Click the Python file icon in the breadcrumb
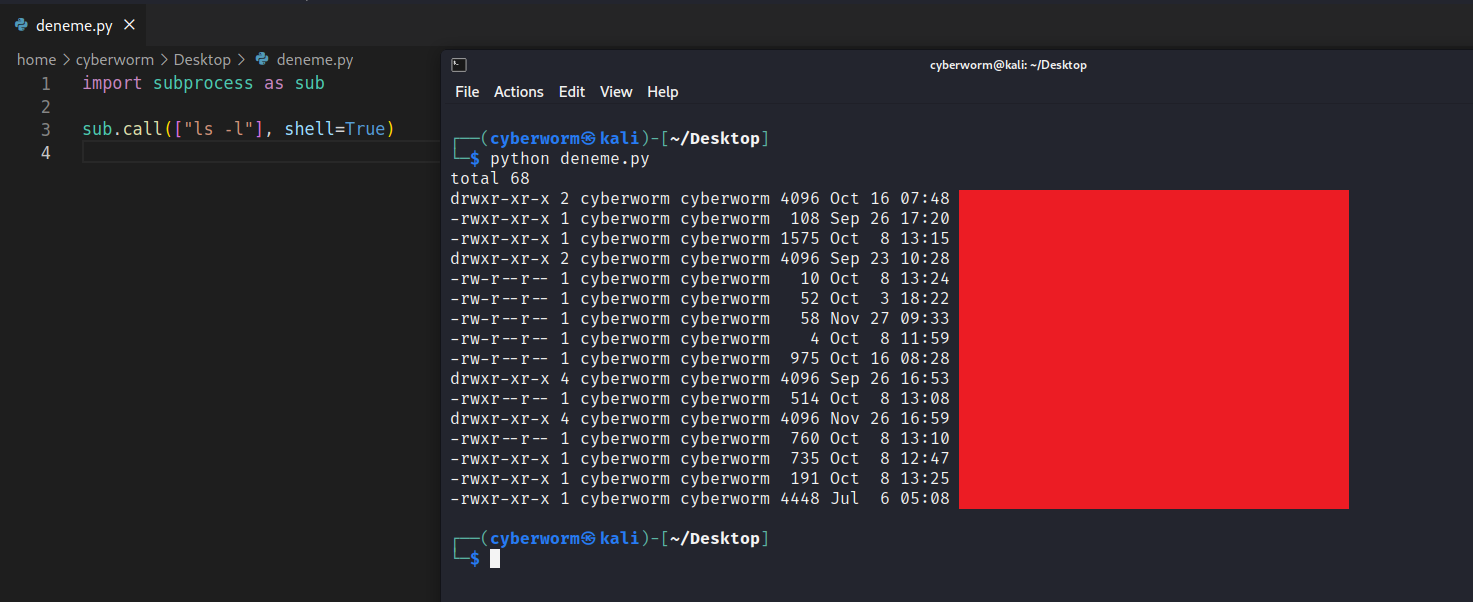This screenshot has width=1473, height=602. [x=262, y=60]
